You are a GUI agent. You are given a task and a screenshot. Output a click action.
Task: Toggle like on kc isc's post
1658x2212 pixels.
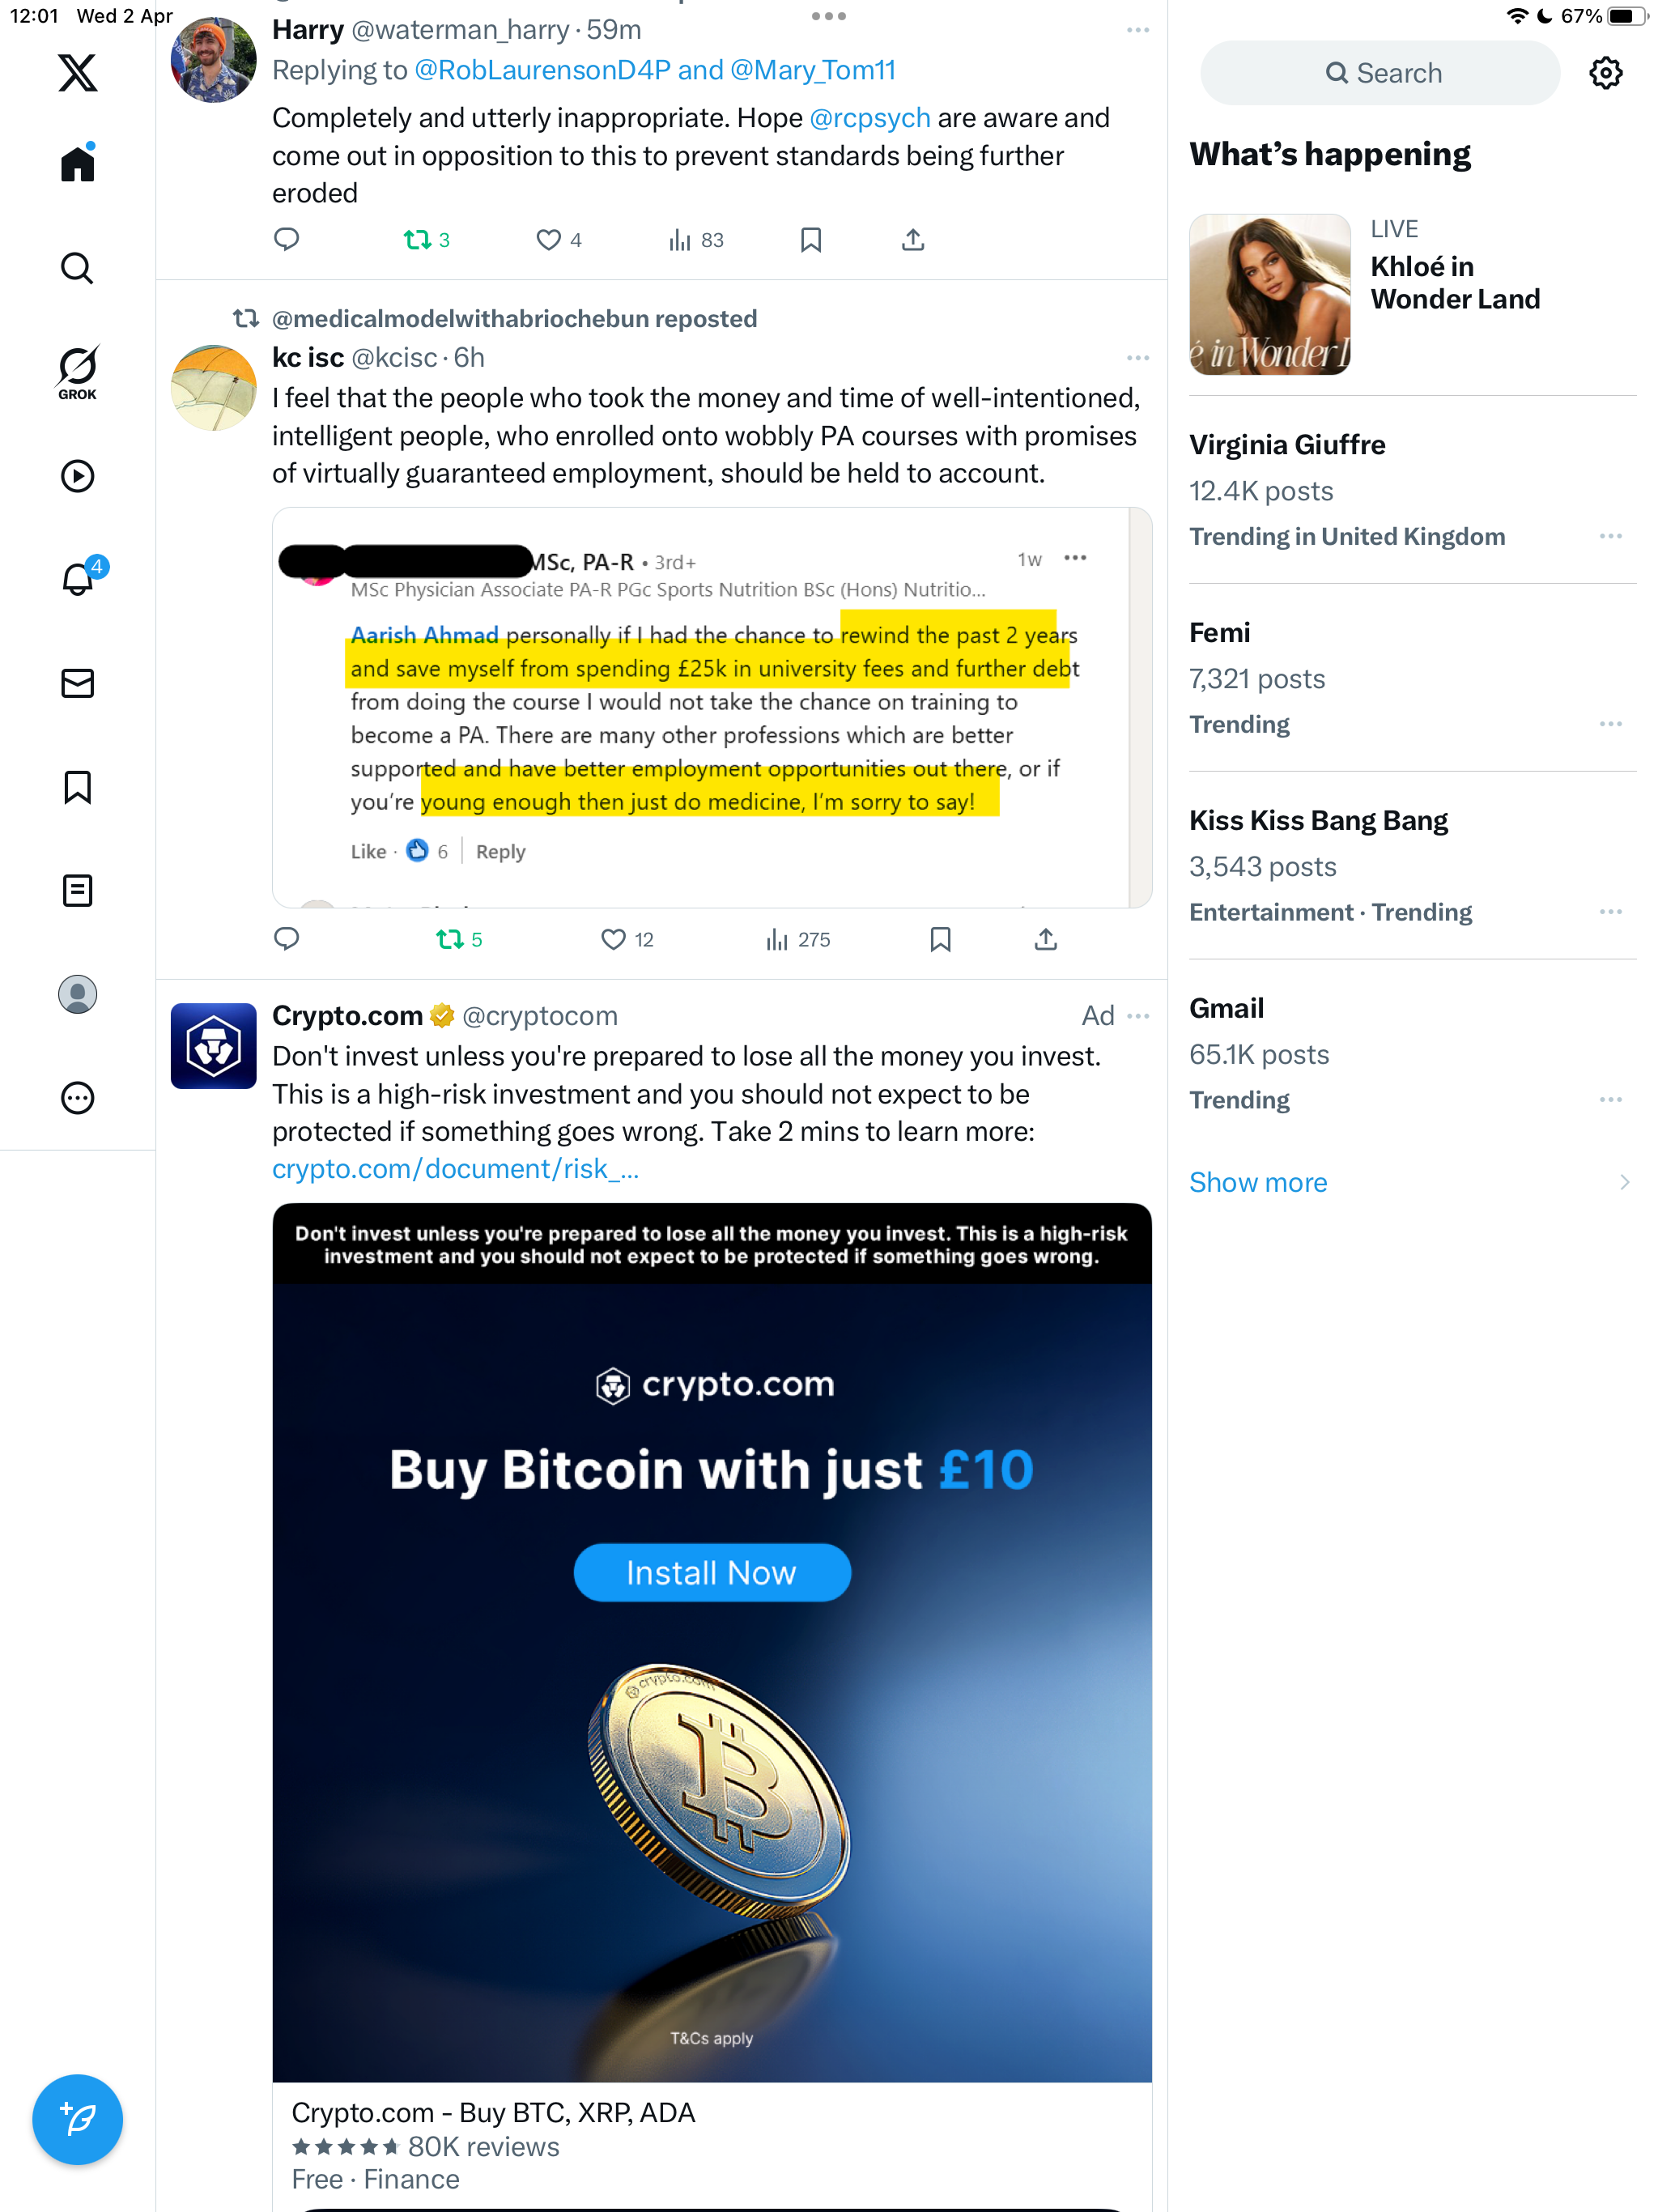click(626, 939)
